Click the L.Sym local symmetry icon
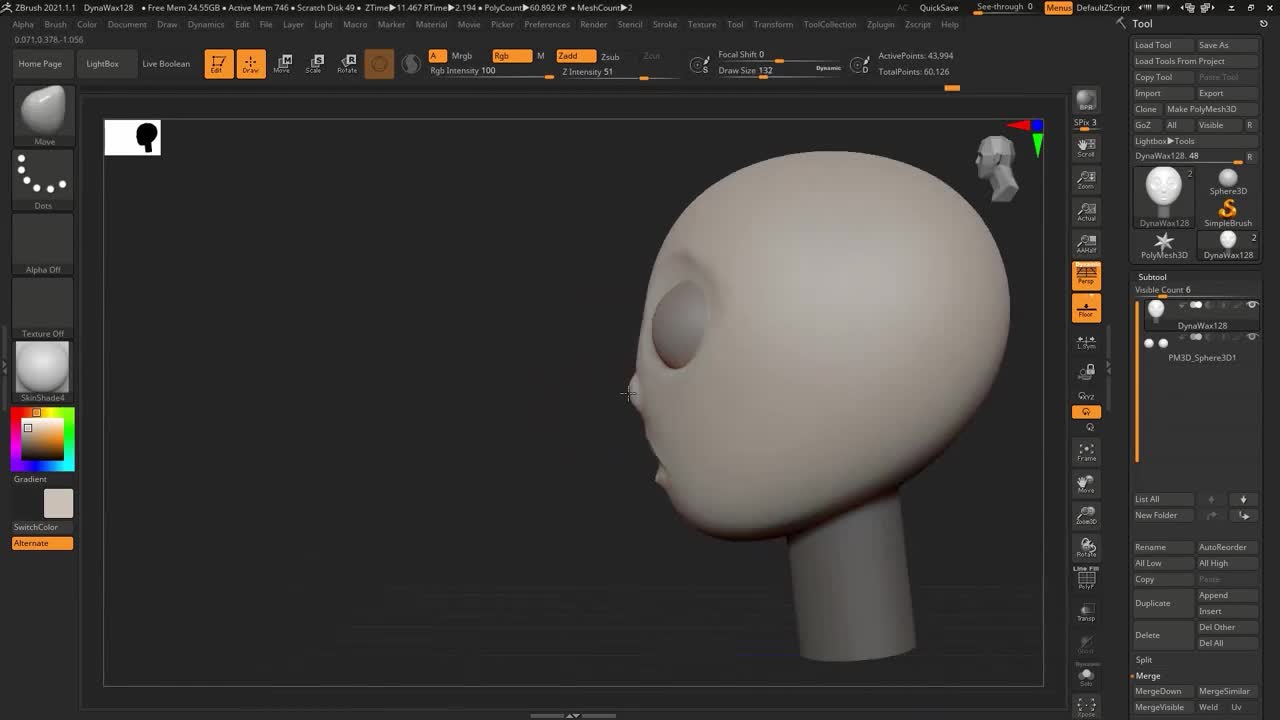This screenshot has width=1280, height=720. click(1086, 342)
